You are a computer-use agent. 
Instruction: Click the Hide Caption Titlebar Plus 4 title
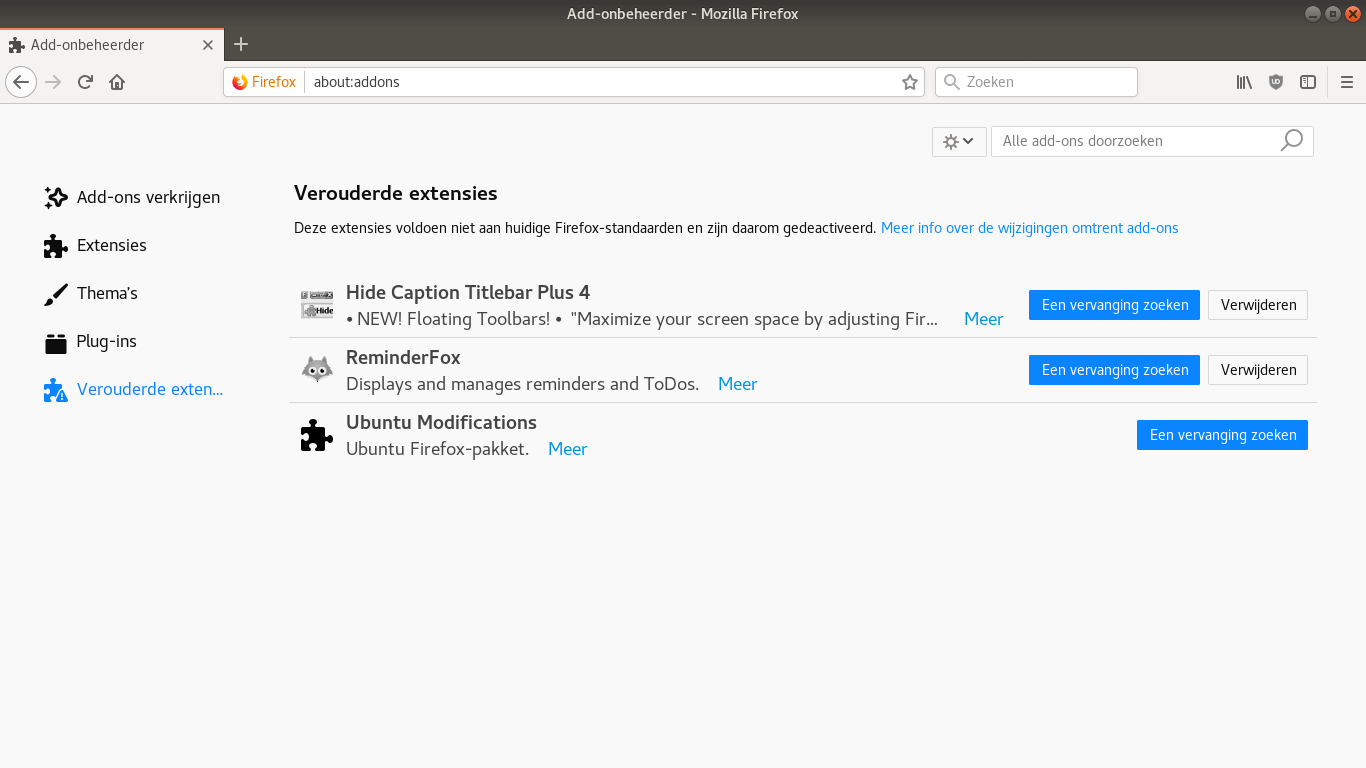point(468,292)
